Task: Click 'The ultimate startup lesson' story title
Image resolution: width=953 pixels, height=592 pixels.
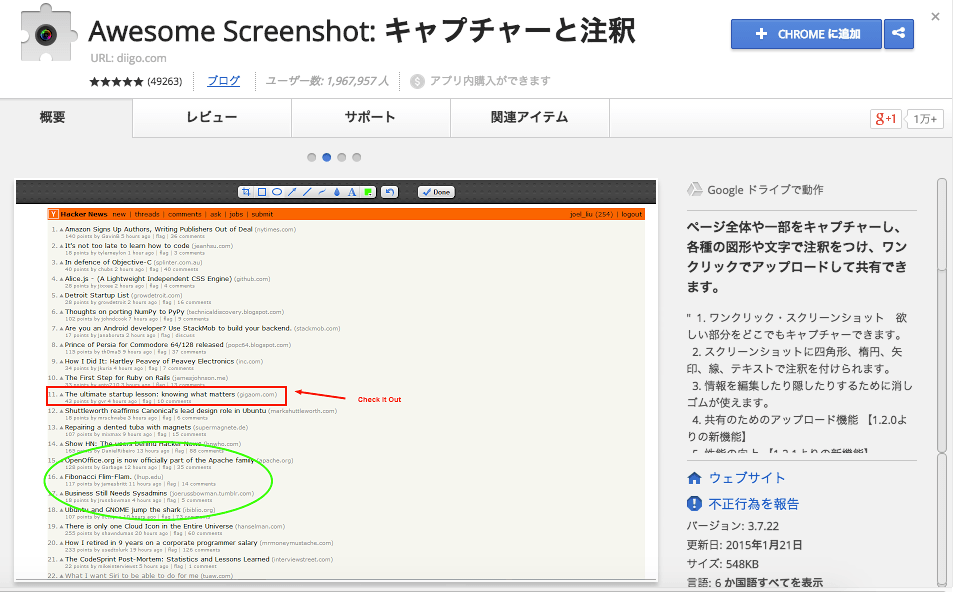Action: click(150, 394)
